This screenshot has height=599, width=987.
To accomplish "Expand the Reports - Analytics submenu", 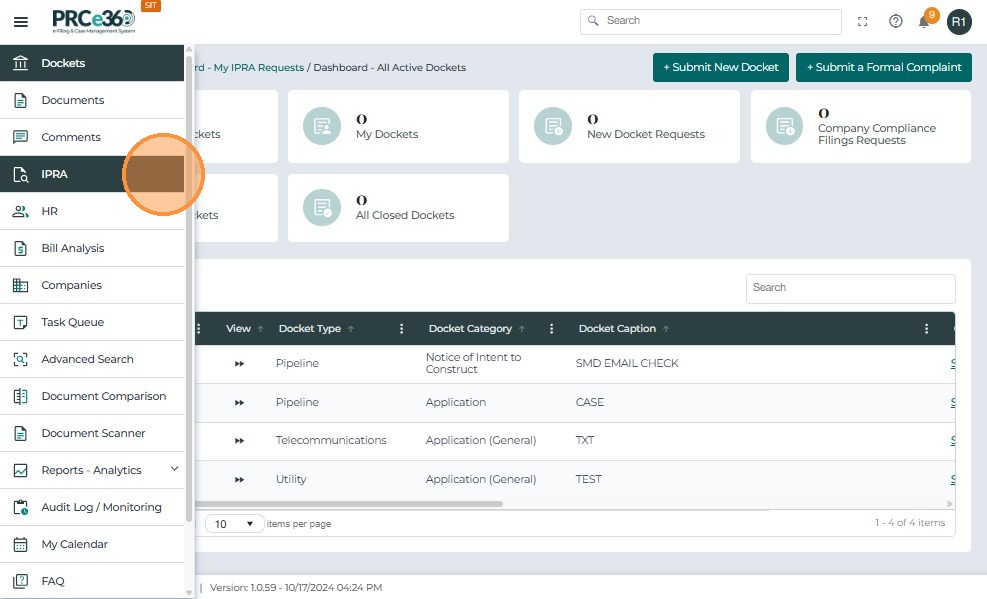I will (x=174, y=469).
